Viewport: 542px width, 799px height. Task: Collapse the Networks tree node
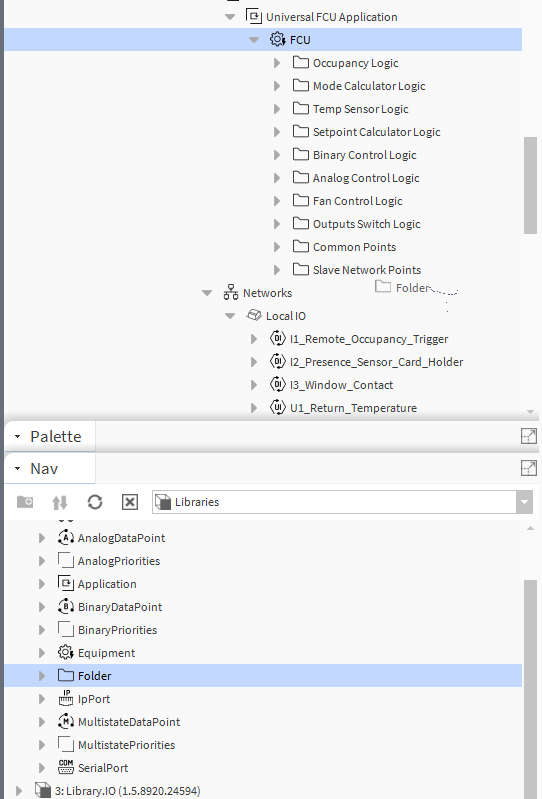[207, 293]
